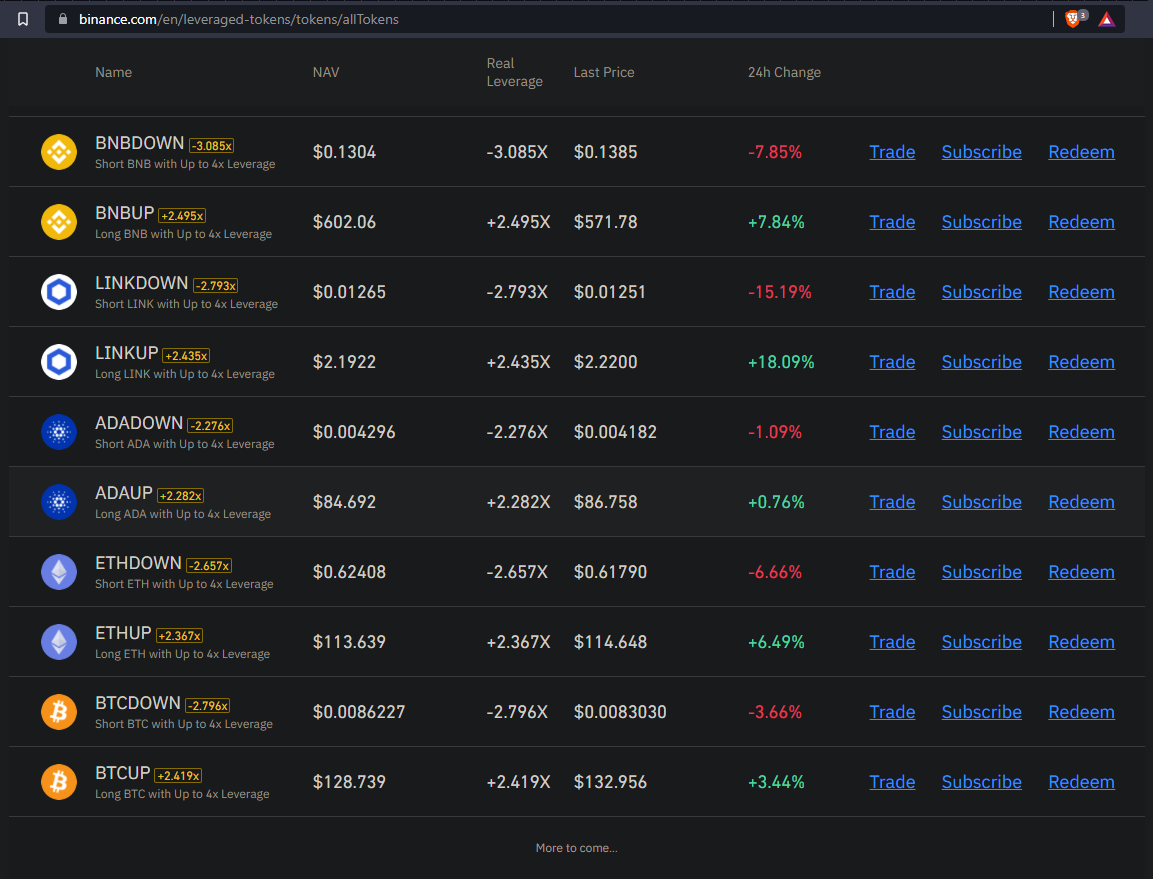Subscribe to BNBUP

coord(982,222)
